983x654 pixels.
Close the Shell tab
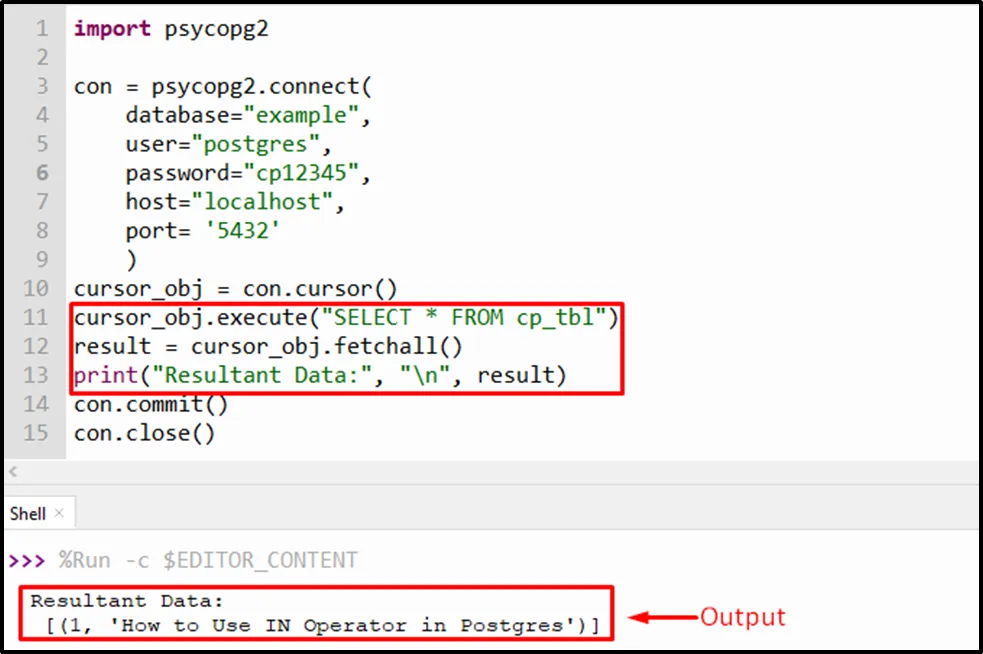[59, 513]
